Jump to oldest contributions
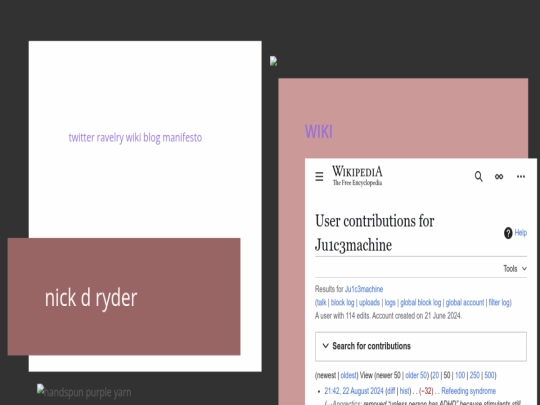Screen dimensions: 540x405 point(349,375)
